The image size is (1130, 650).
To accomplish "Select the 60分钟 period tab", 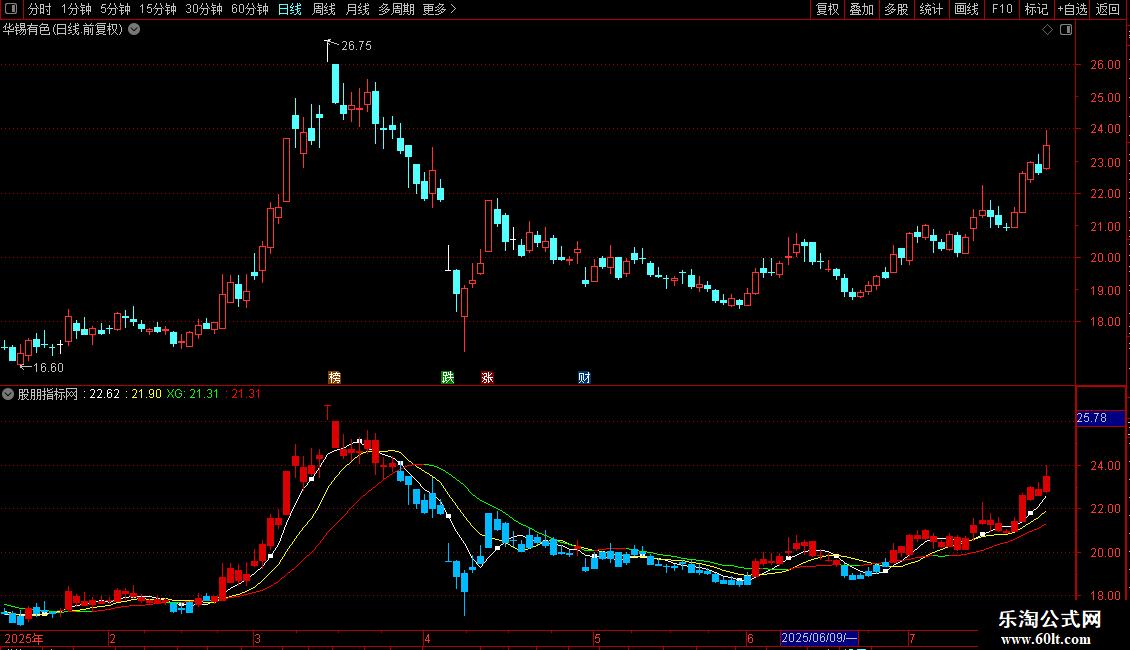I will (x=249, y=9).
